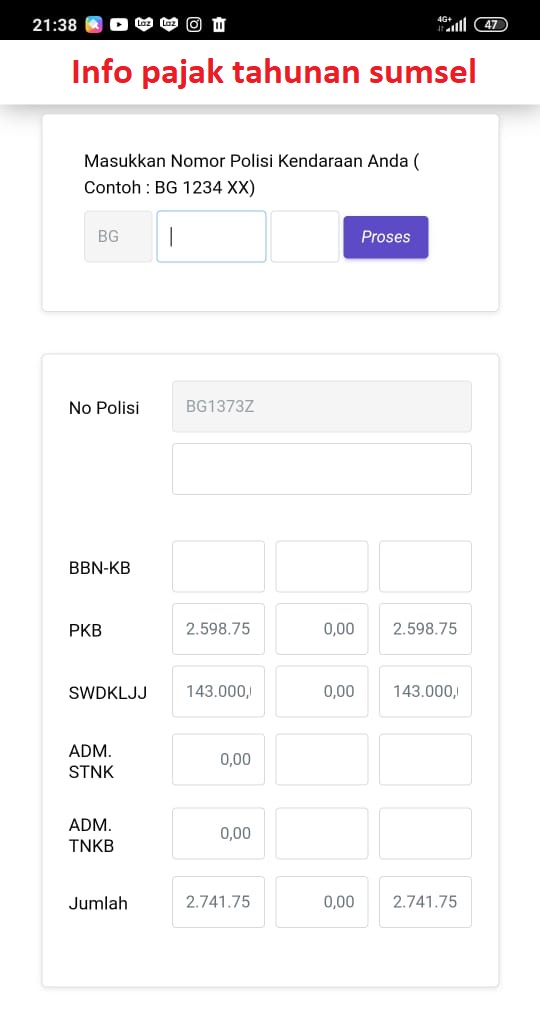The image size is (540, 1036).
Task: Click the BG prefix field
Action: point(118,237)
